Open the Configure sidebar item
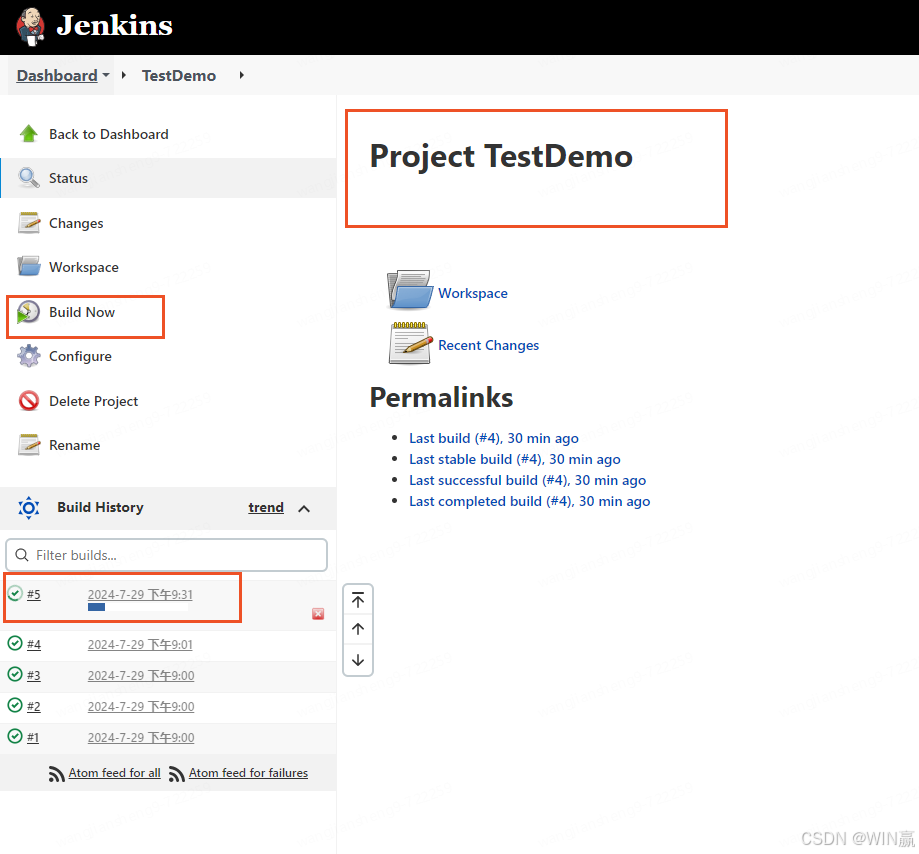 (x=80, y=356)
